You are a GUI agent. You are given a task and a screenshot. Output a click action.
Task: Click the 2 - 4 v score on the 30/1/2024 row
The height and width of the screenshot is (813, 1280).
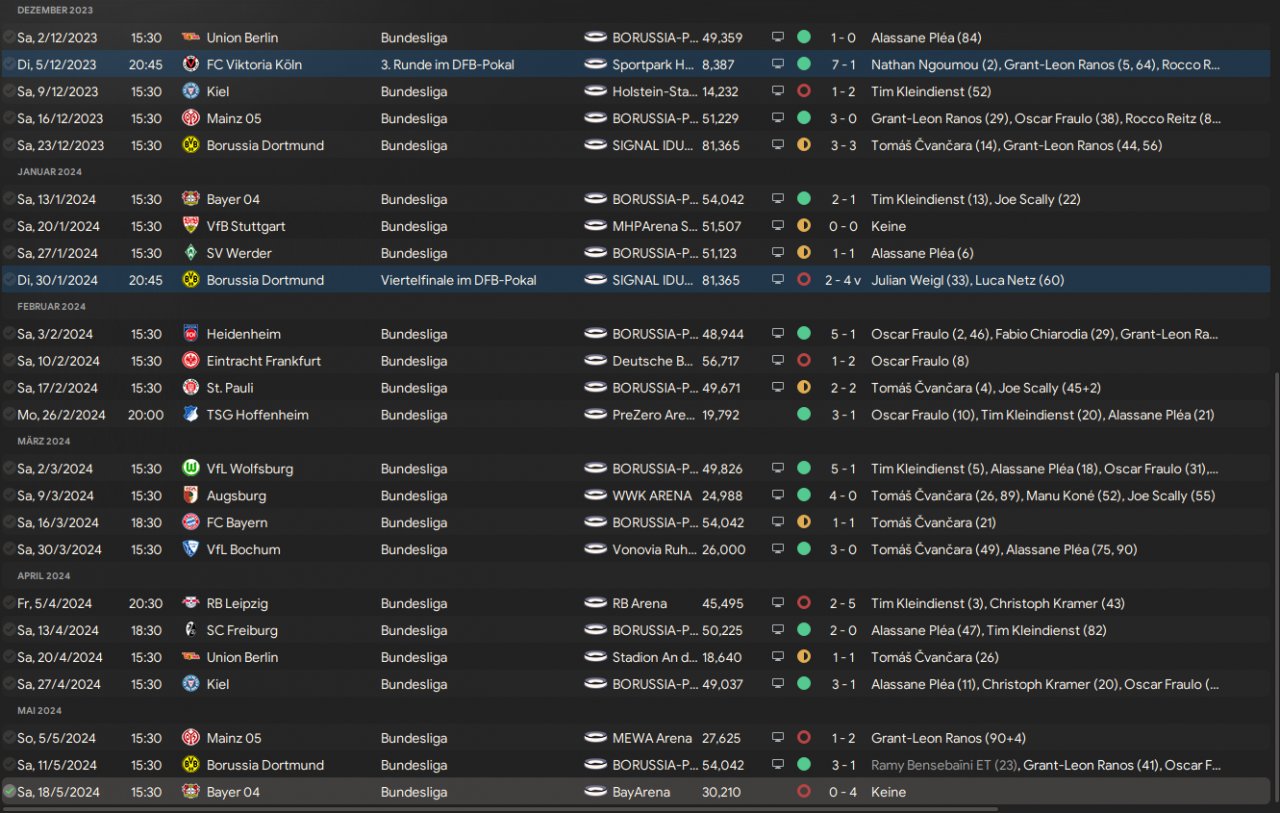click(x=843, y=281)
